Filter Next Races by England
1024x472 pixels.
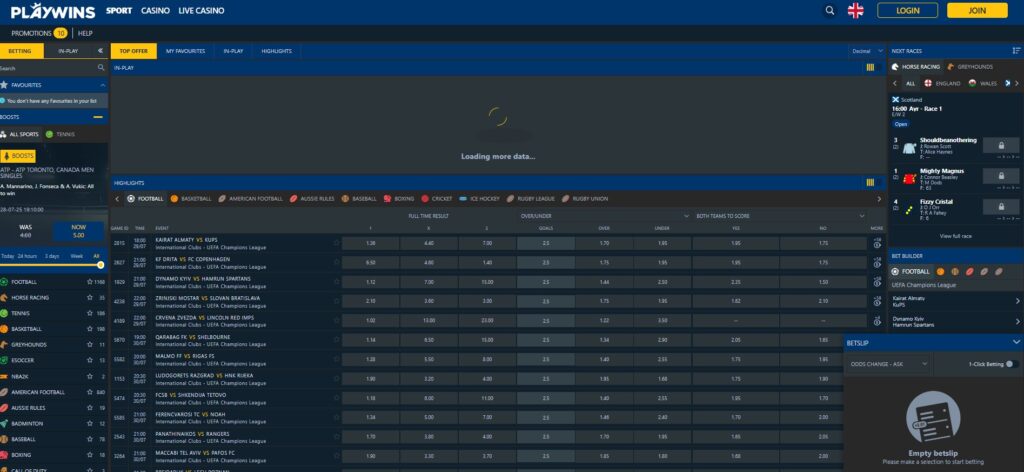[x=942, y=84]
